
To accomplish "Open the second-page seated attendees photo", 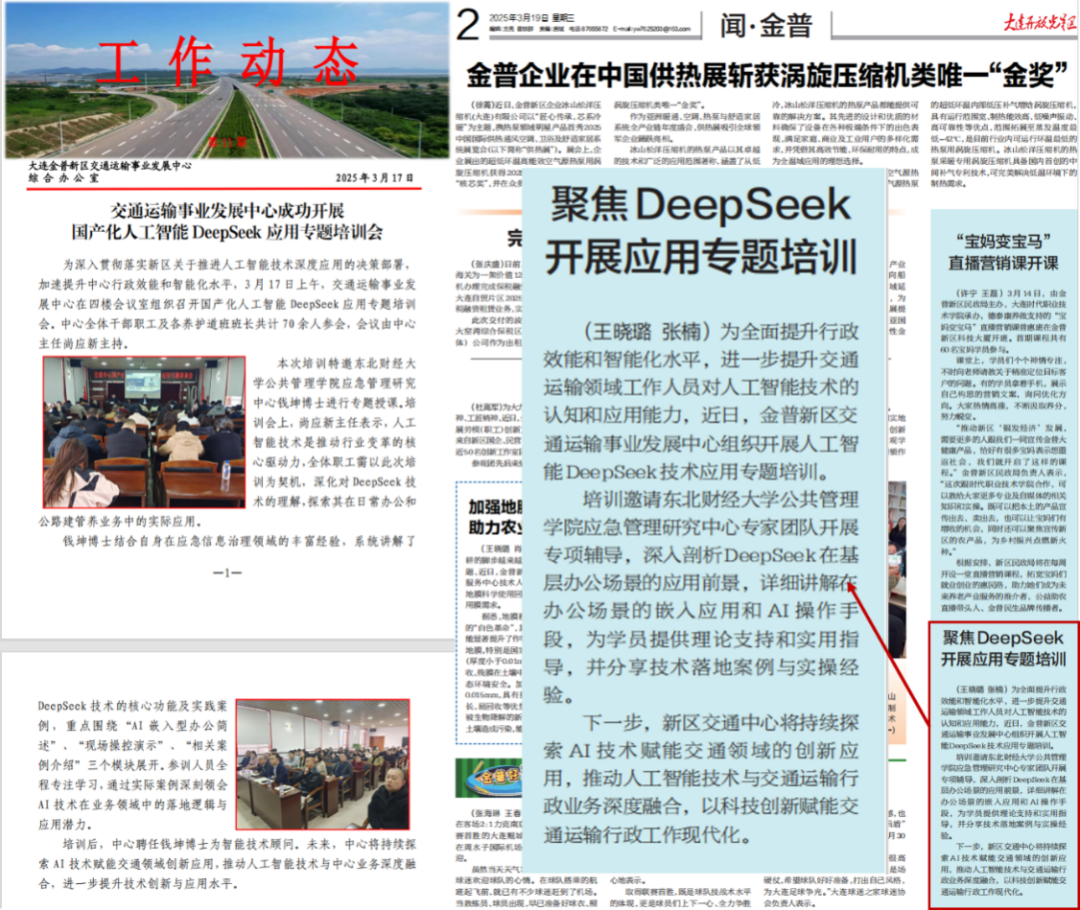I will [x=323, y=764].
